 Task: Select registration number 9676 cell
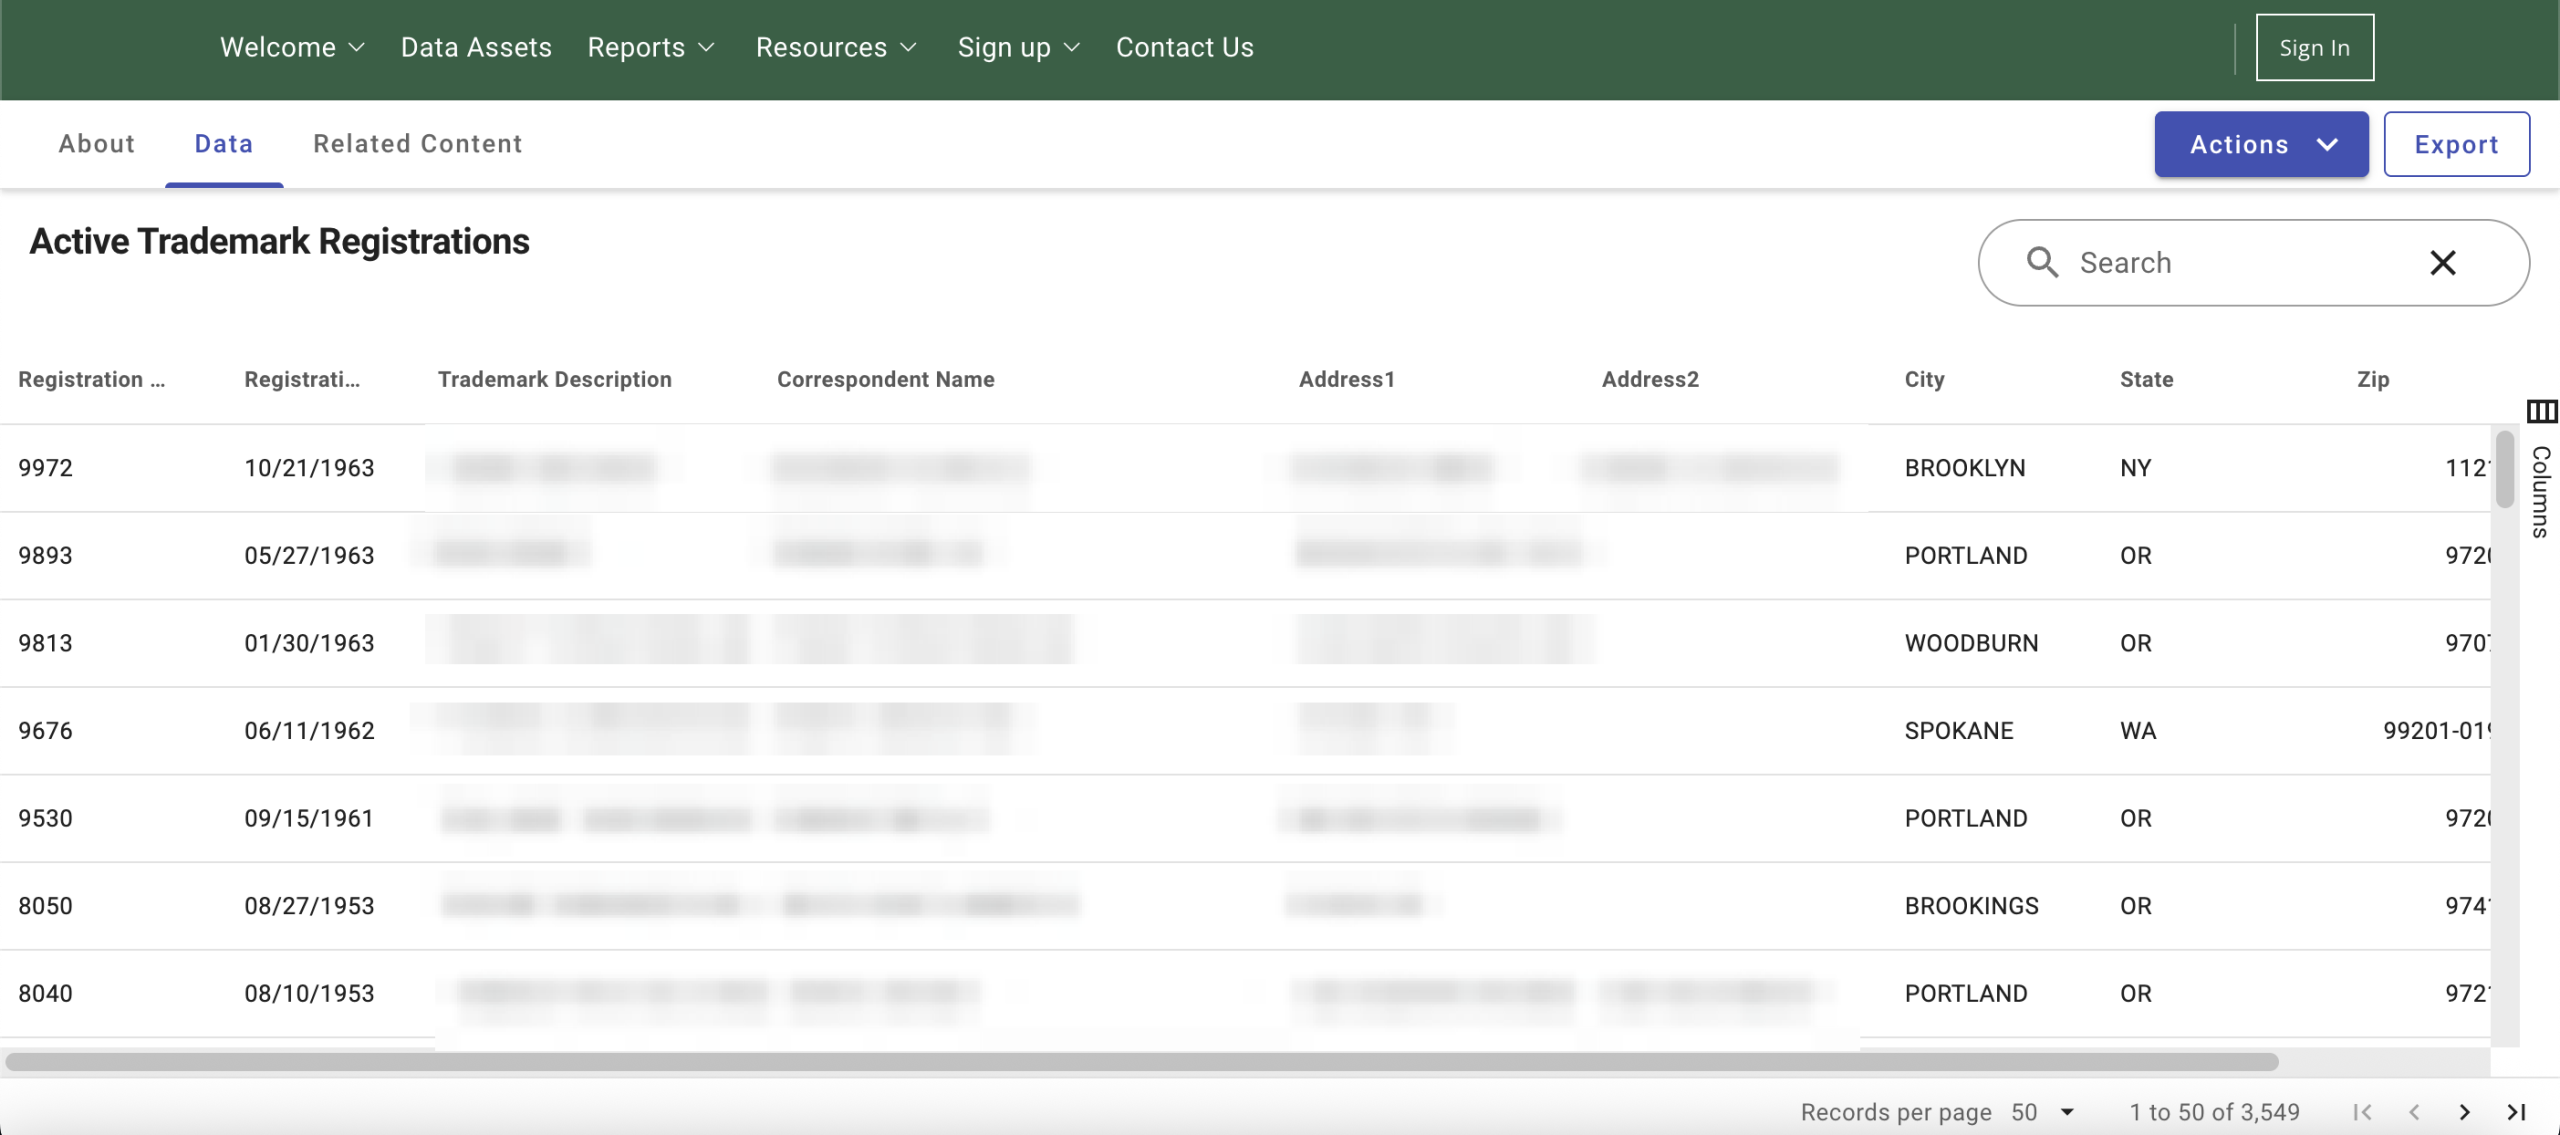click(x=45, y=731)
